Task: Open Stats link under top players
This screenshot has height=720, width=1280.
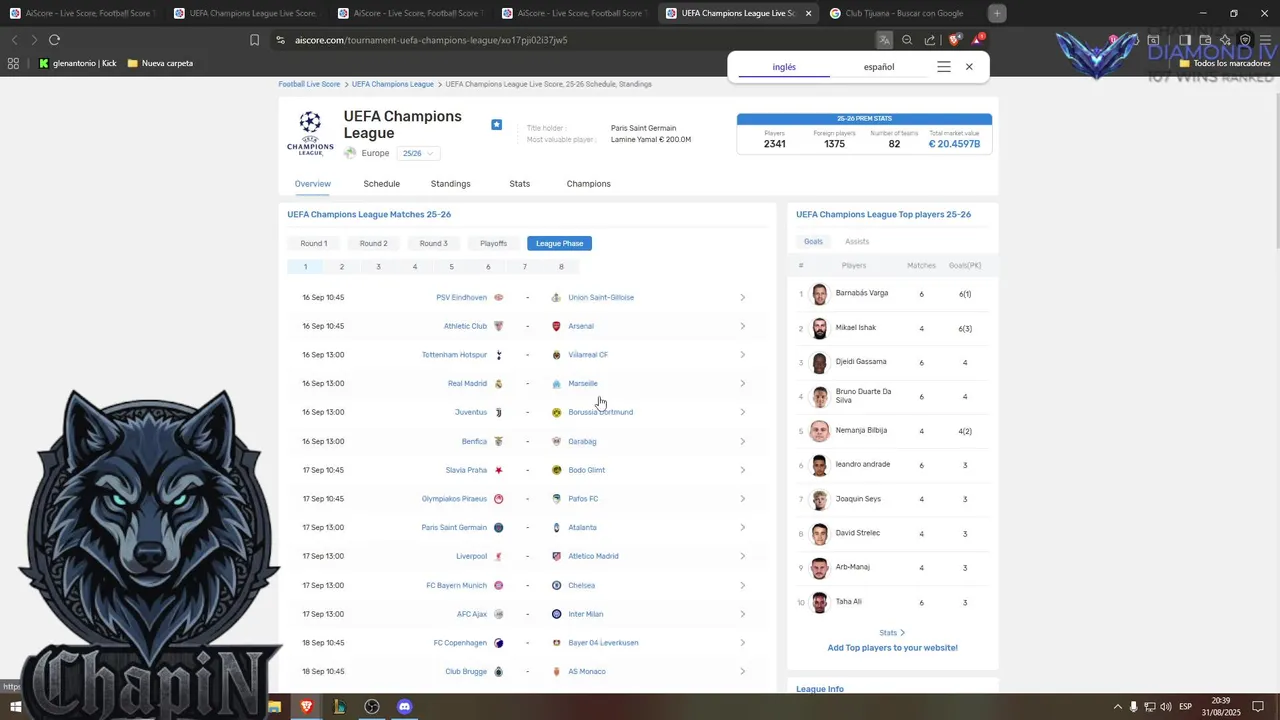Action: (892, 633)
